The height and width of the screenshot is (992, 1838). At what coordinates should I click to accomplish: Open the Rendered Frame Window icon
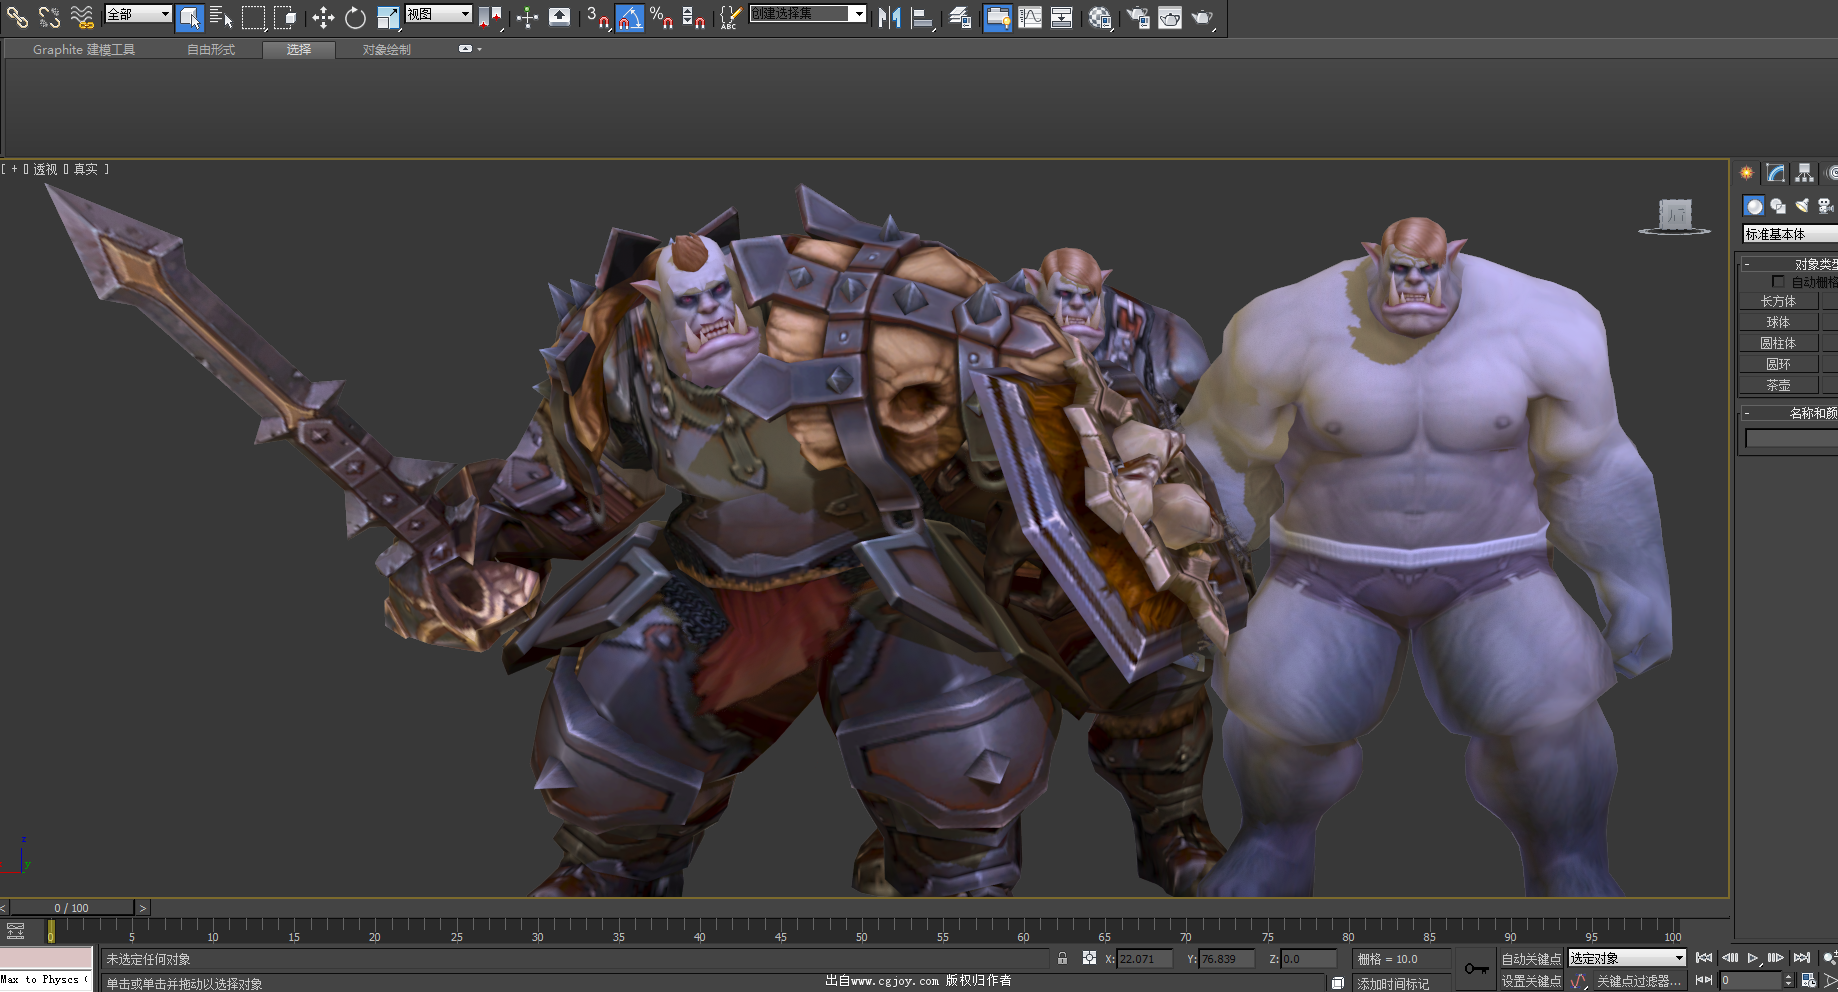click(x=1169, y=17)
